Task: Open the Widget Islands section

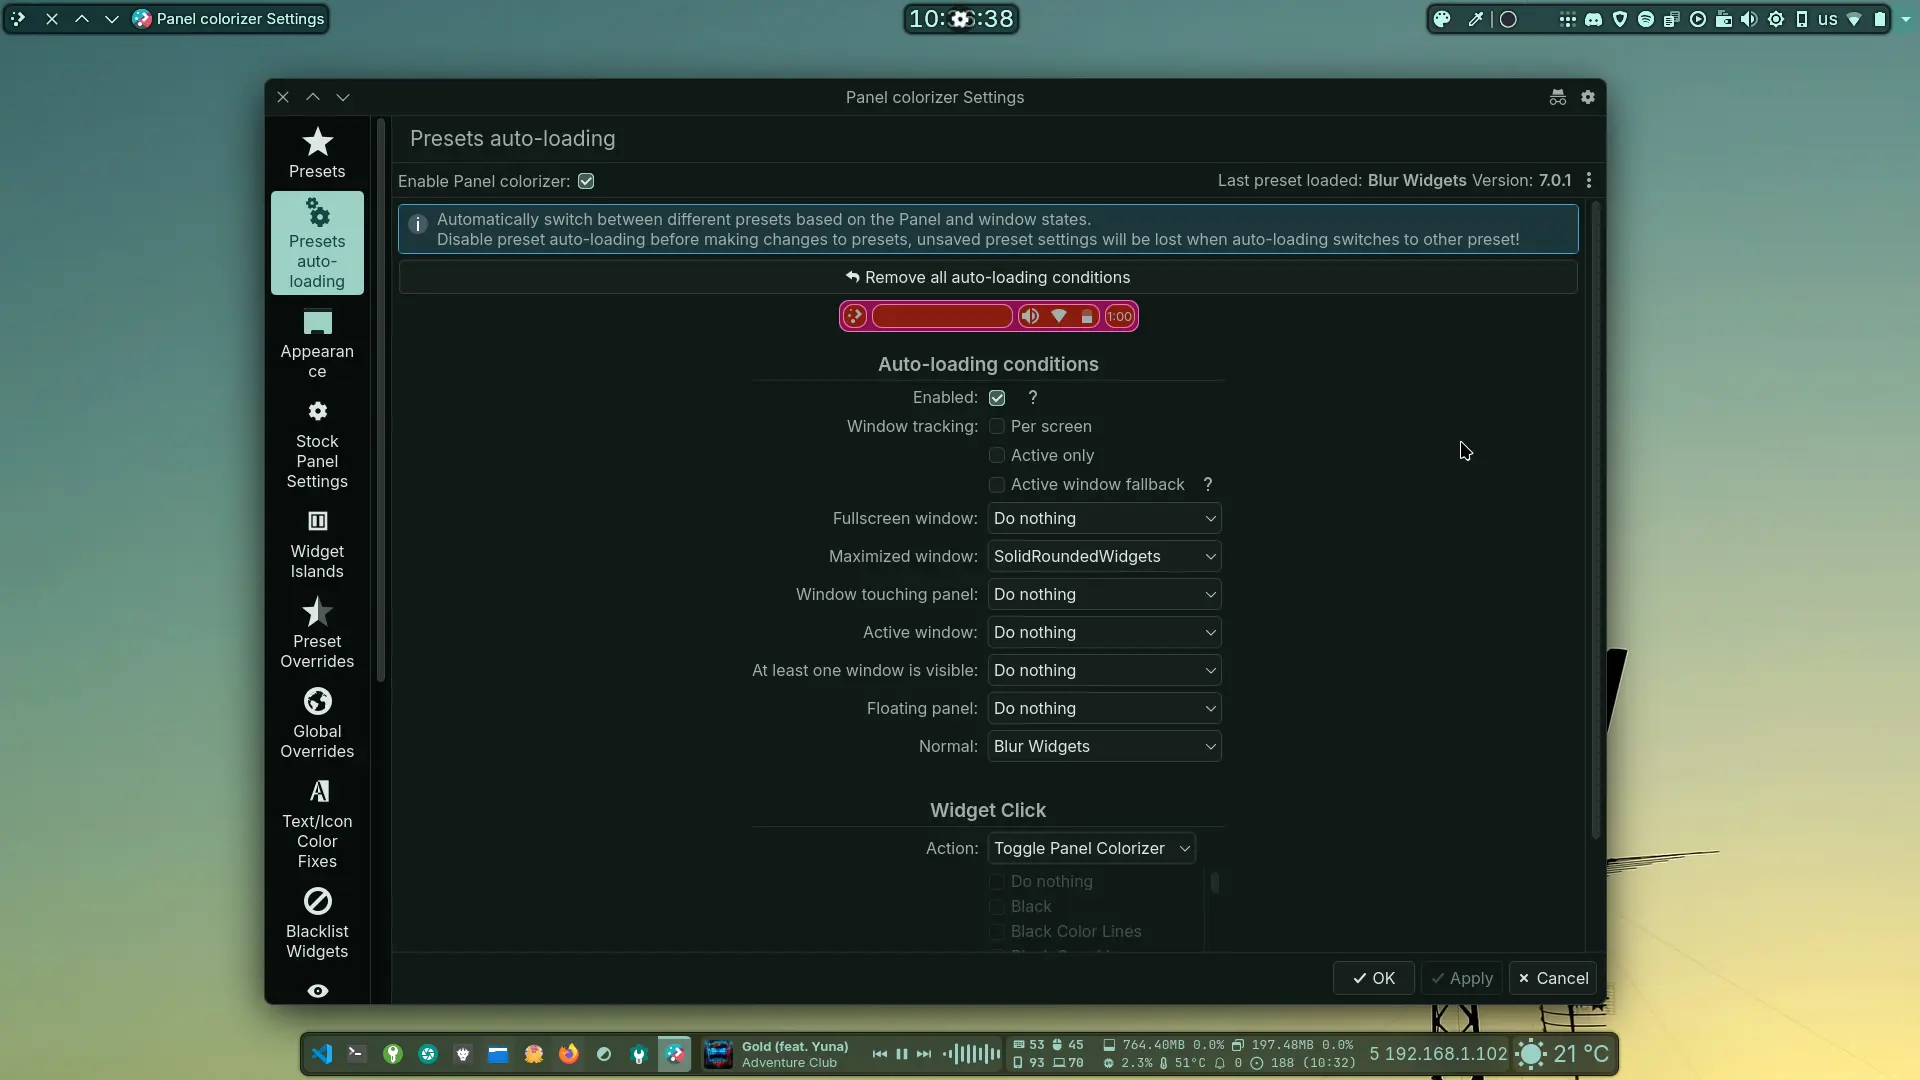Action: [x=317, y=543]
